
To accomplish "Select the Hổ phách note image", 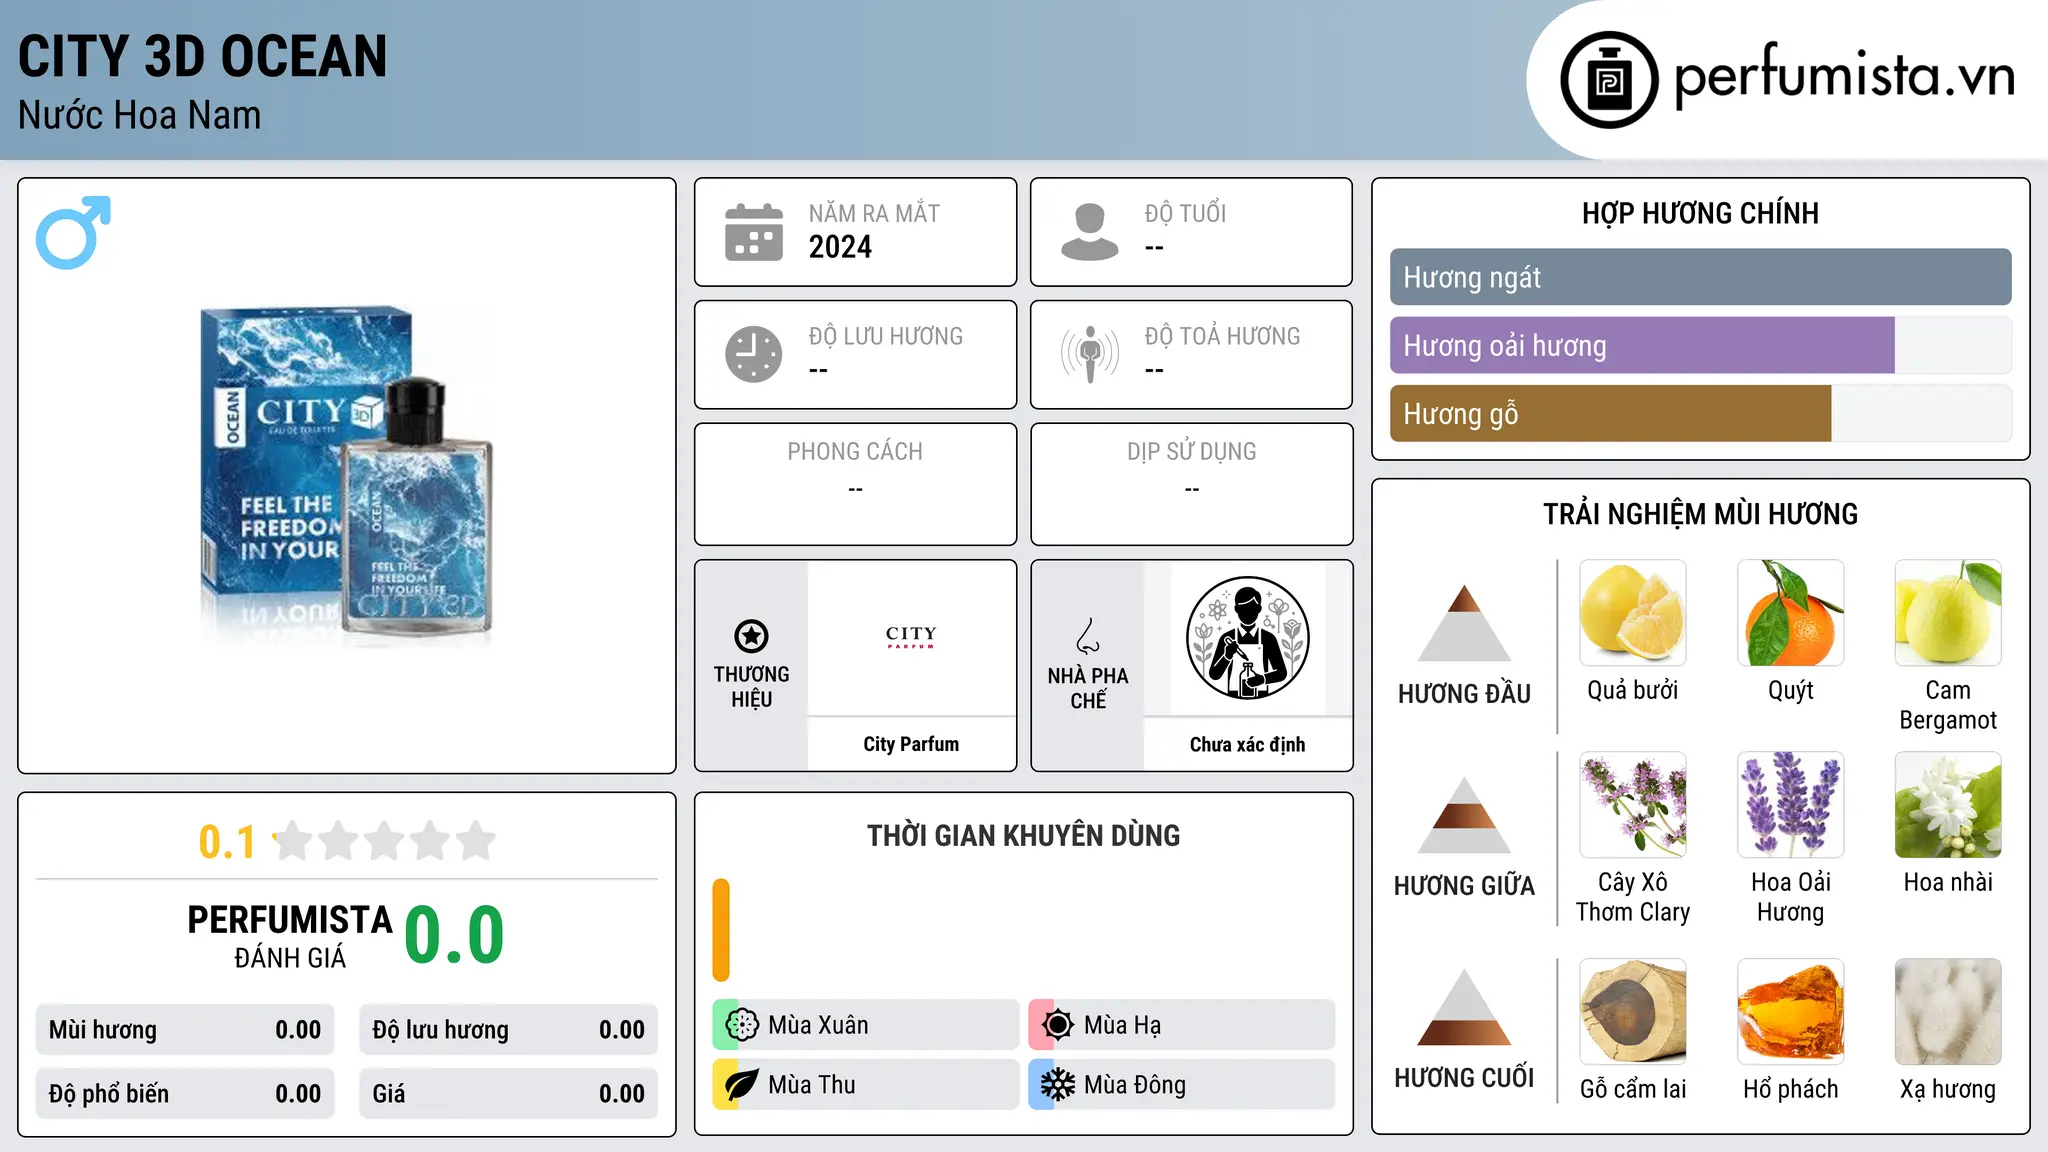I will [x=1791, y=1012].
